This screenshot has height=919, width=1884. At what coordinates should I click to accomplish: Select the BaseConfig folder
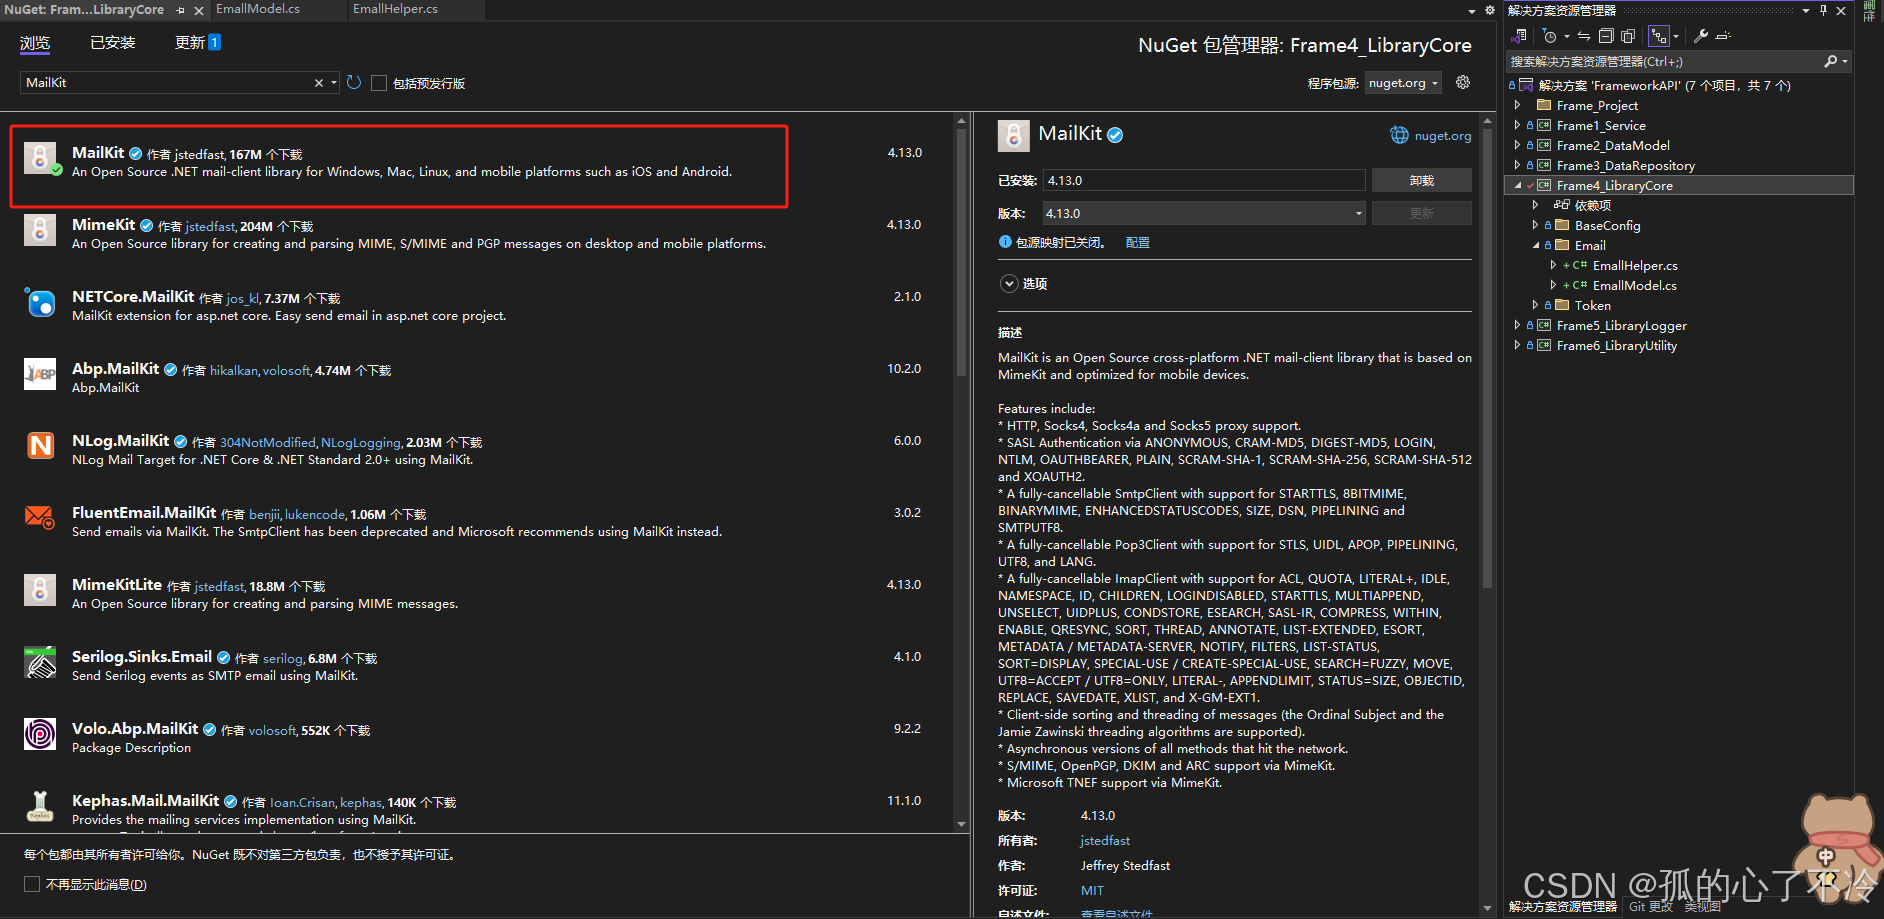pos(1607,225)
